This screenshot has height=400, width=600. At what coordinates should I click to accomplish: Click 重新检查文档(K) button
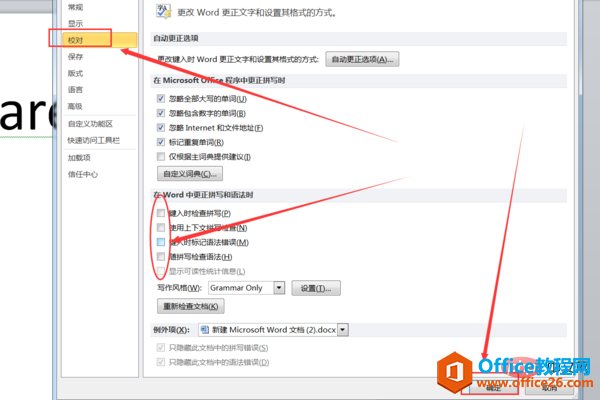[191, 306]
